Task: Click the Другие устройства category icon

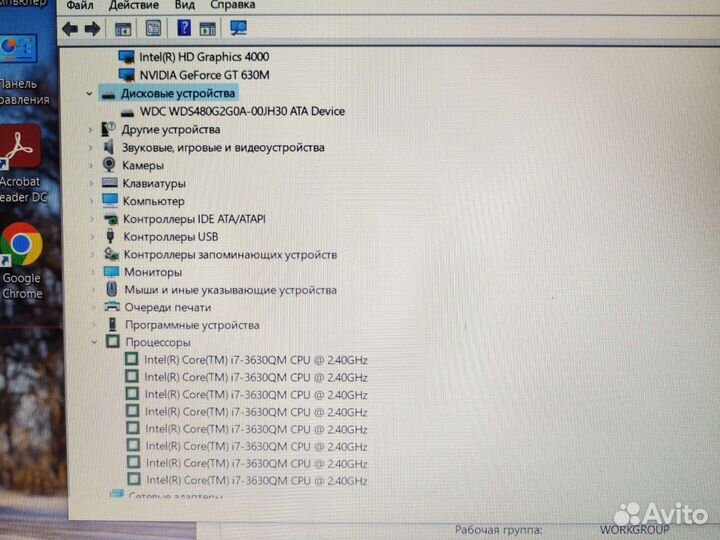Action: [108, 129]
